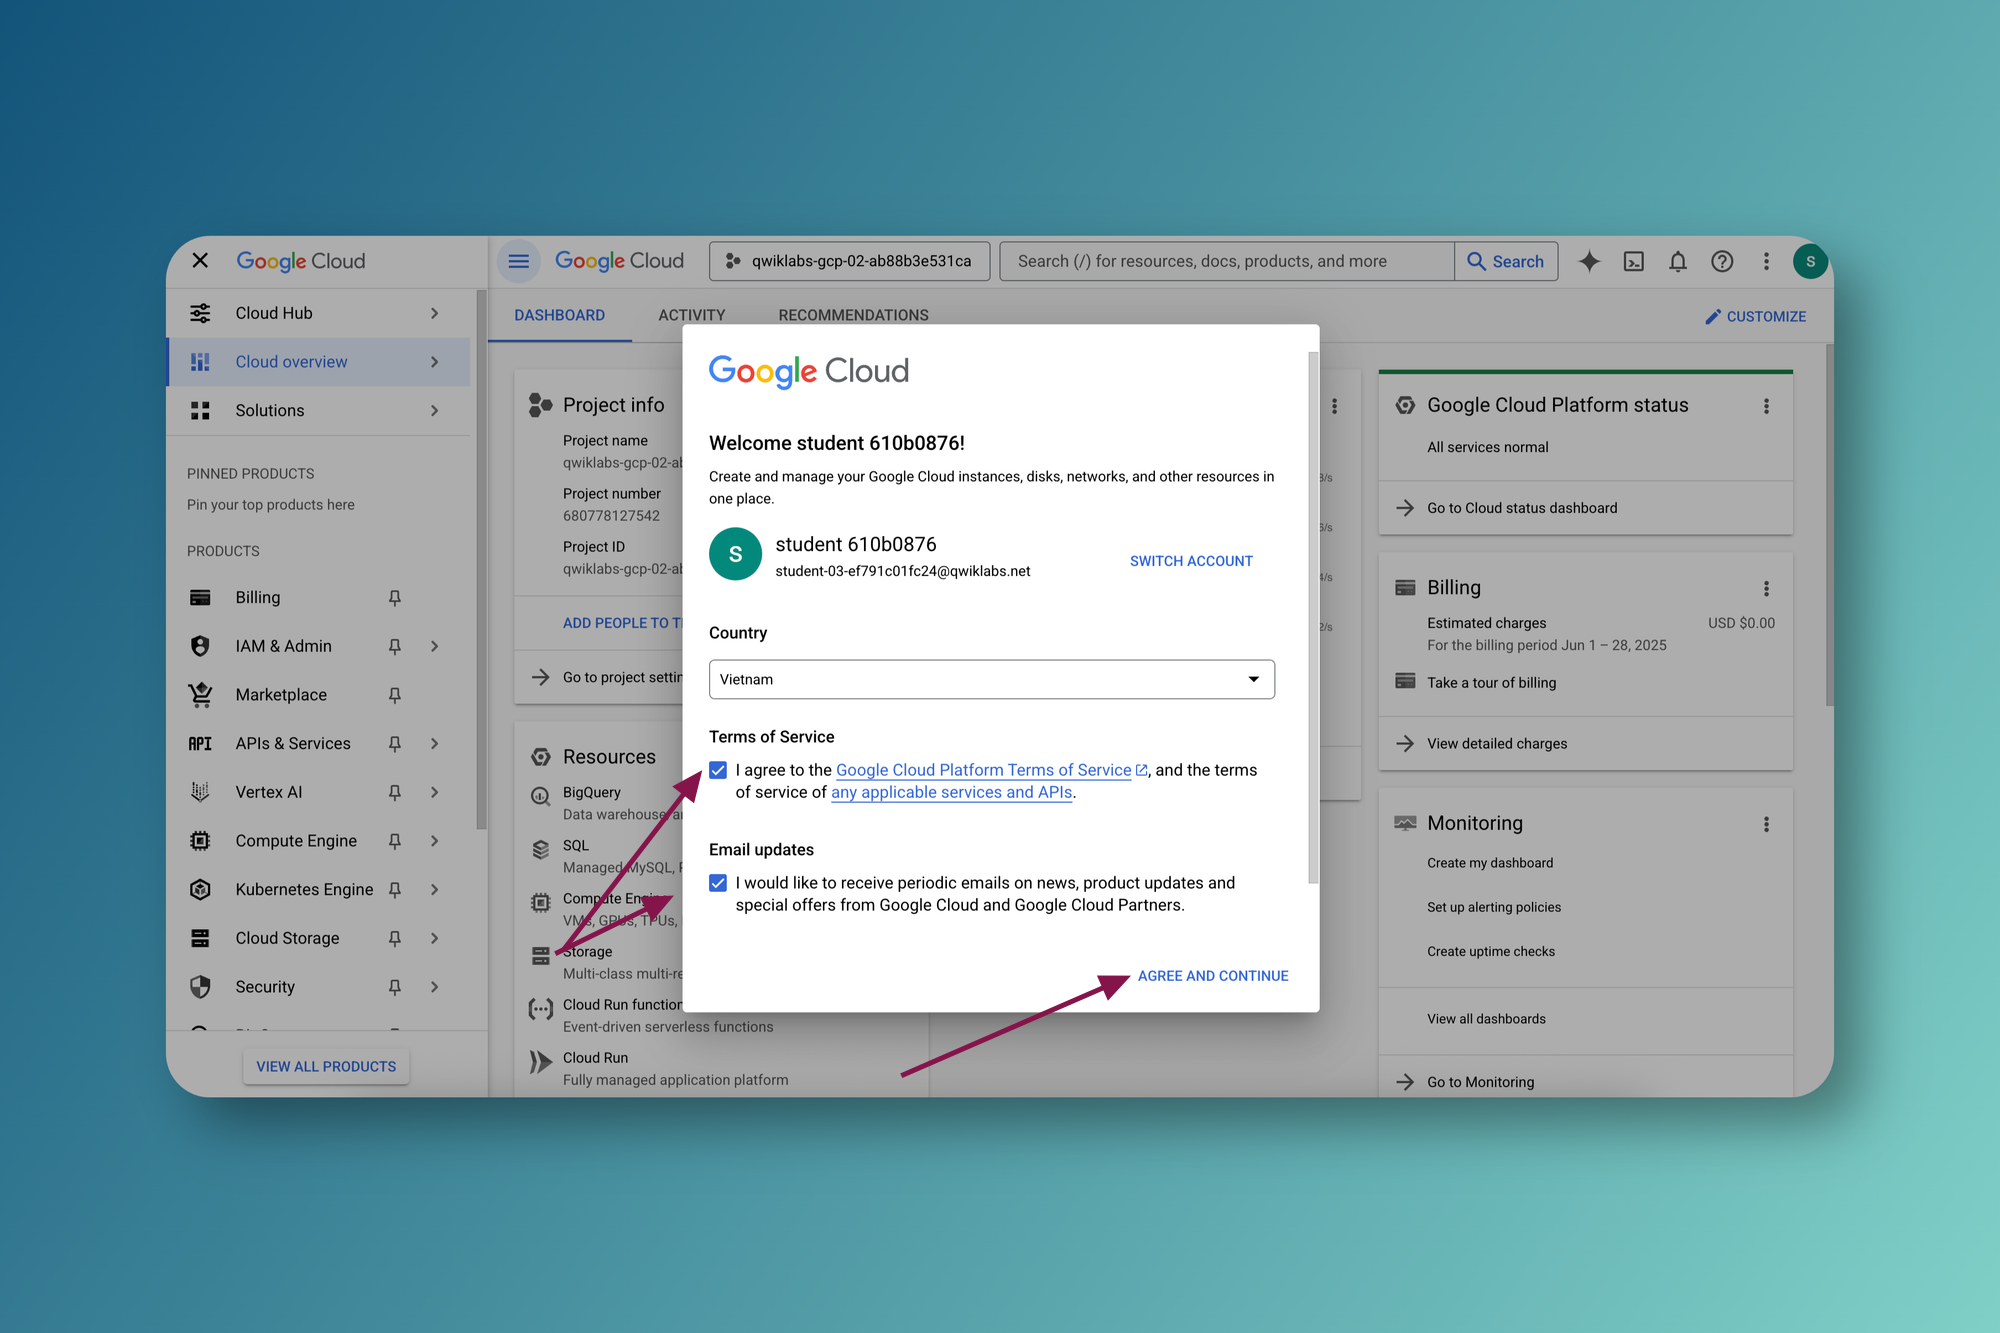
Task: Expand the Cloud overview submenu chevron
Action: pyautogui.click(x=434, y=362)
